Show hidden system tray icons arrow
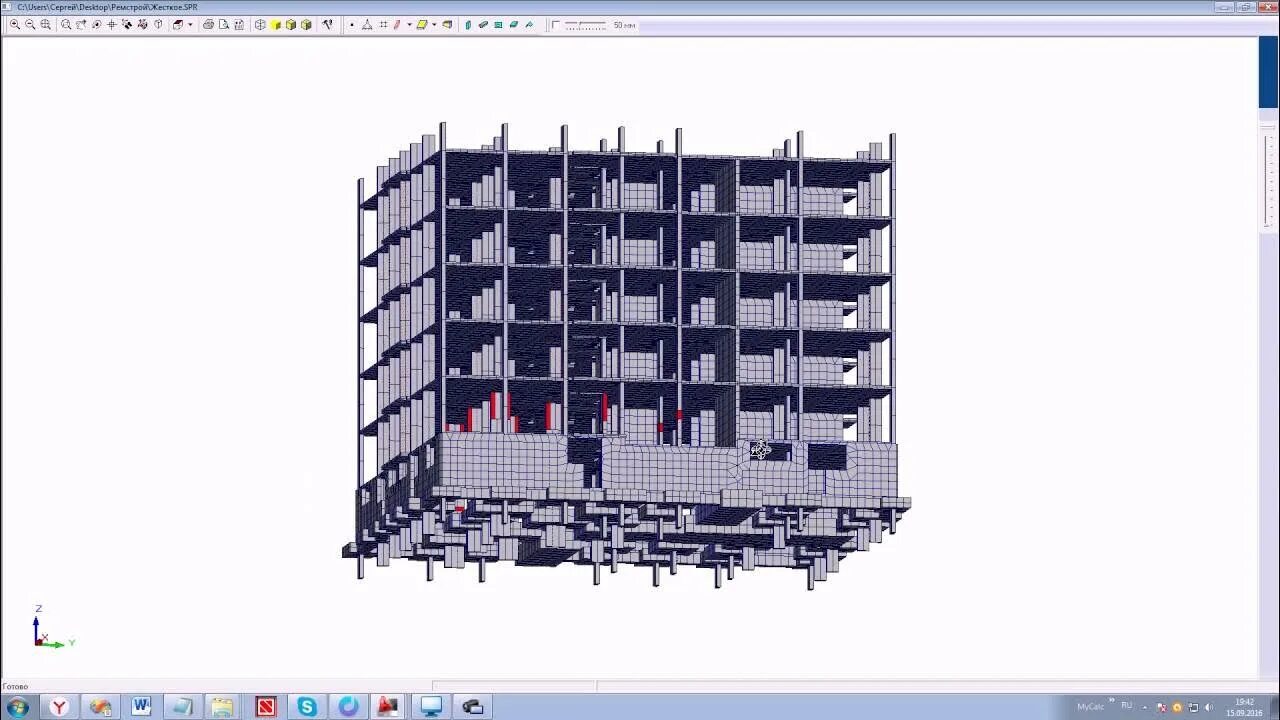Viewport: 1280px width, 720px height. pyautogui.click(x=1145, y=708)
